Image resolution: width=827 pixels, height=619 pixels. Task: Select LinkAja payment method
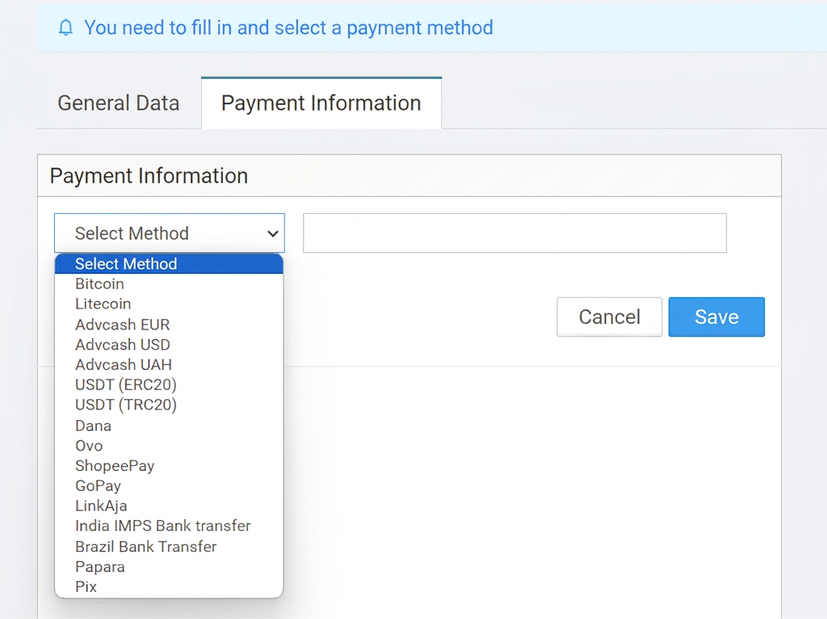pyautogui.click(x=169, y=506)
